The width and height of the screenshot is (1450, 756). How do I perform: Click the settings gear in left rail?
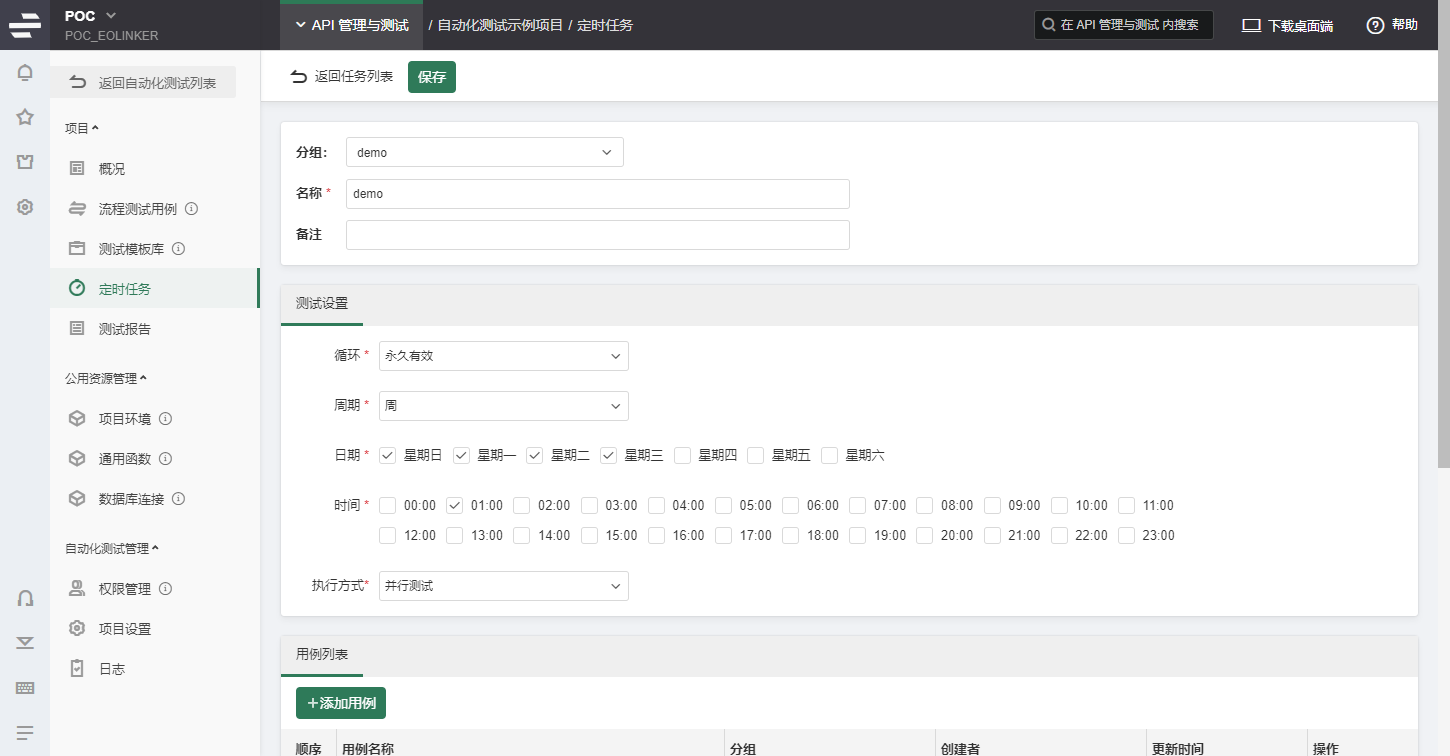25,207
